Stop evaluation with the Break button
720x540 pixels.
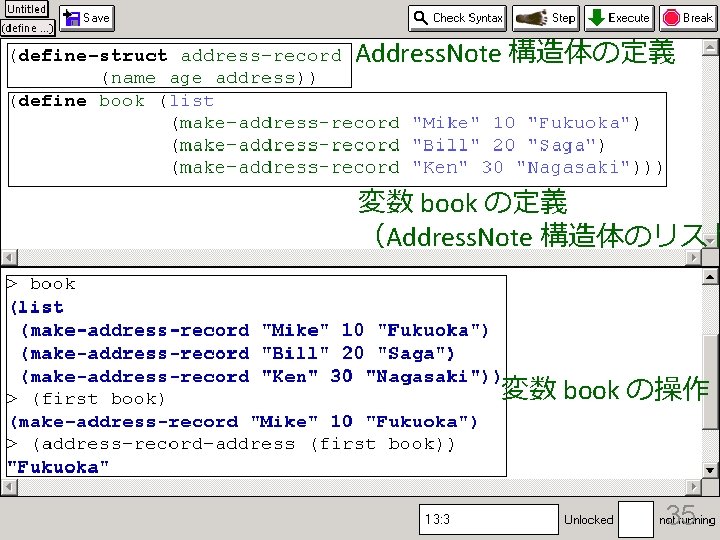pos(688,18)
